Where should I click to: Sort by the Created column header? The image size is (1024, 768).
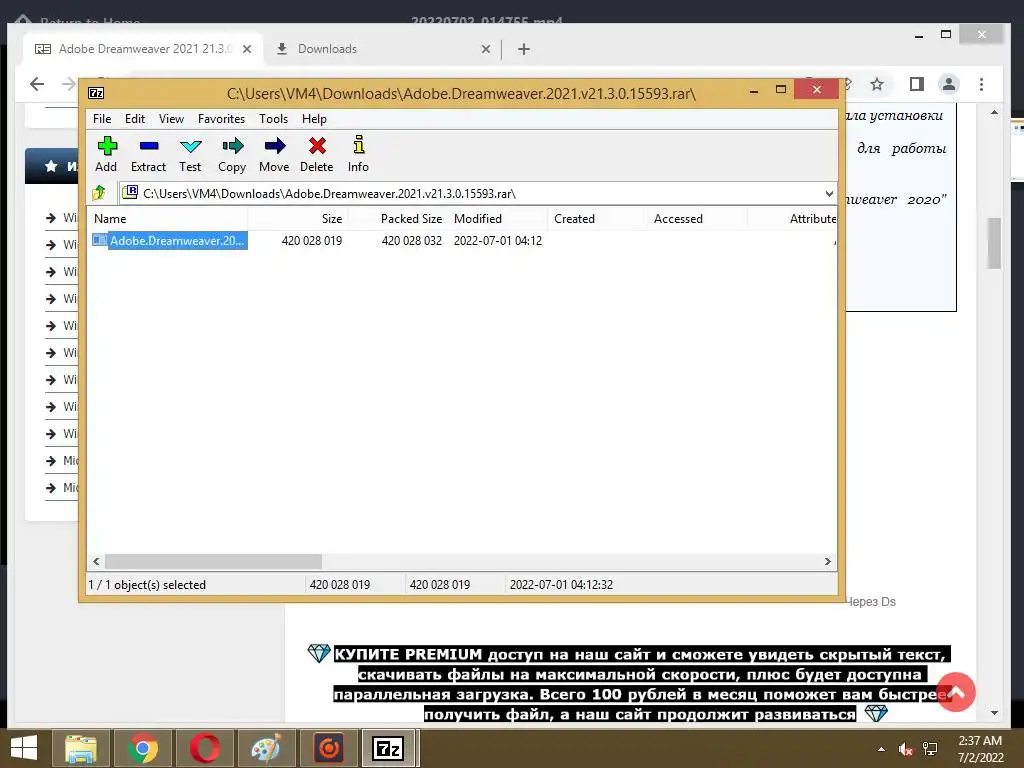tap(598, 219)
